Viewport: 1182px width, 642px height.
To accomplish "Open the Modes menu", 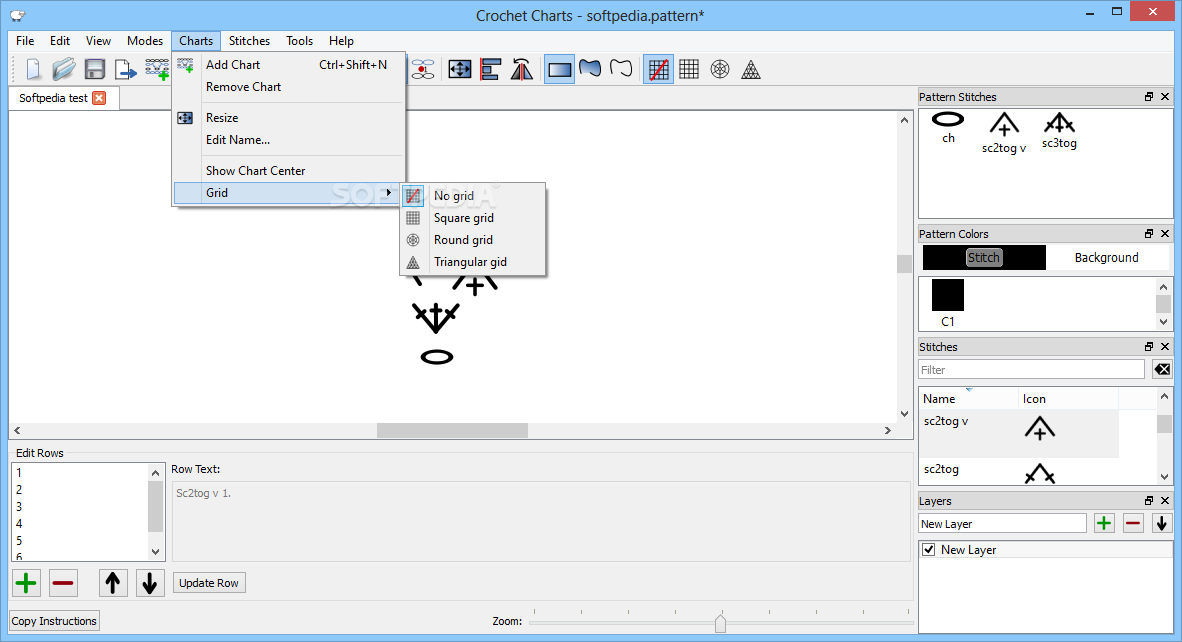I will point(145,41).
